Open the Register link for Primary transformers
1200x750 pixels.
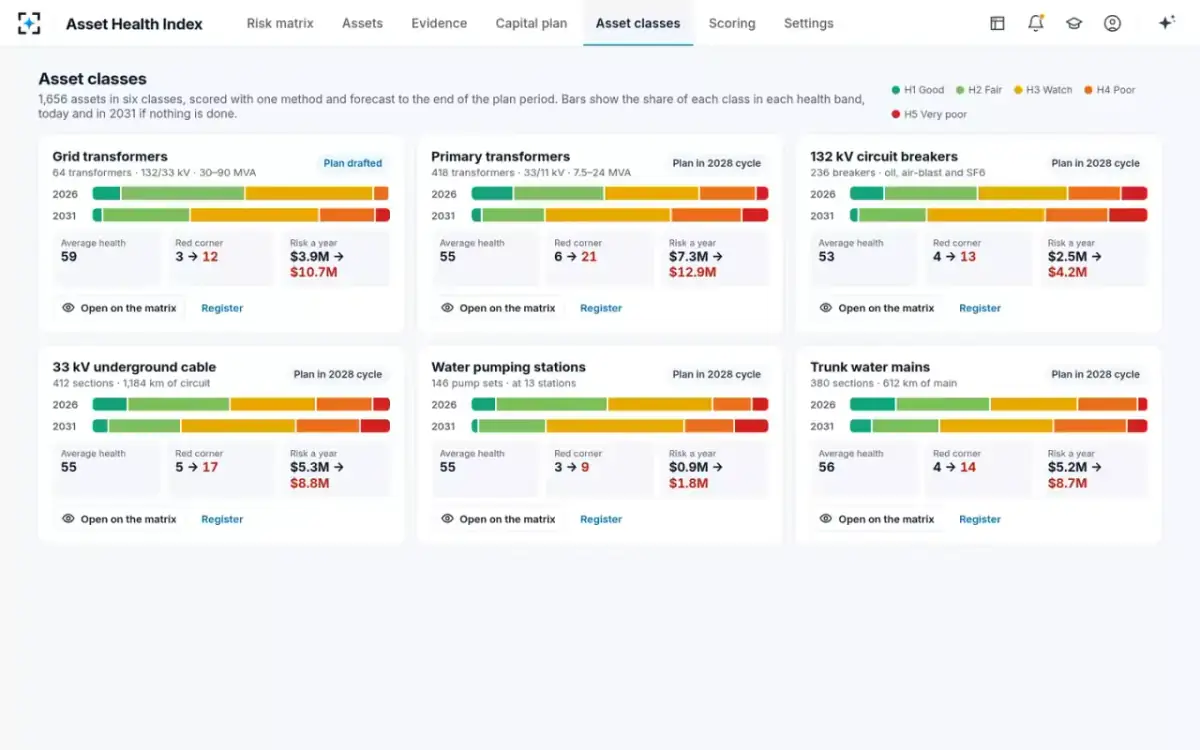click(x=601, y=308)
